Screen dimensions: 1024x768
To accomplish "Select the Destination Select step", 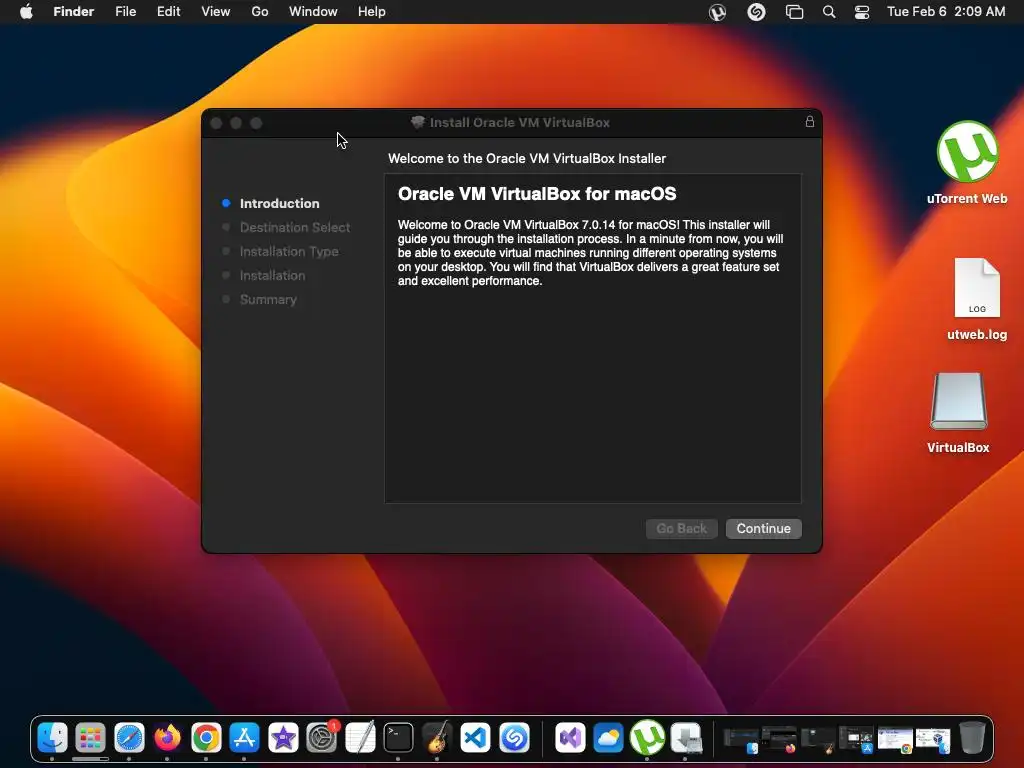I will coord(295,227).
